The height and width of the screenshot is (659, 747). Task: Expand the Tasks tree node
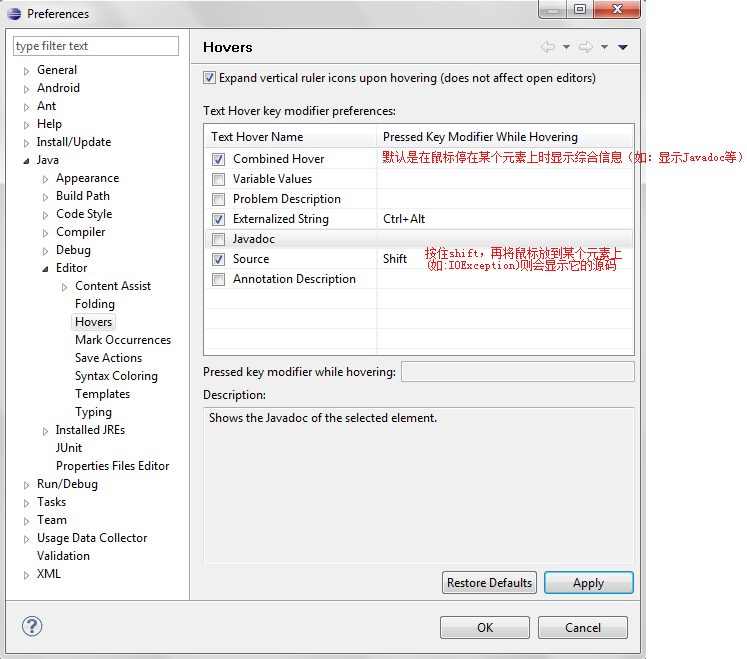tap(26, 503)
